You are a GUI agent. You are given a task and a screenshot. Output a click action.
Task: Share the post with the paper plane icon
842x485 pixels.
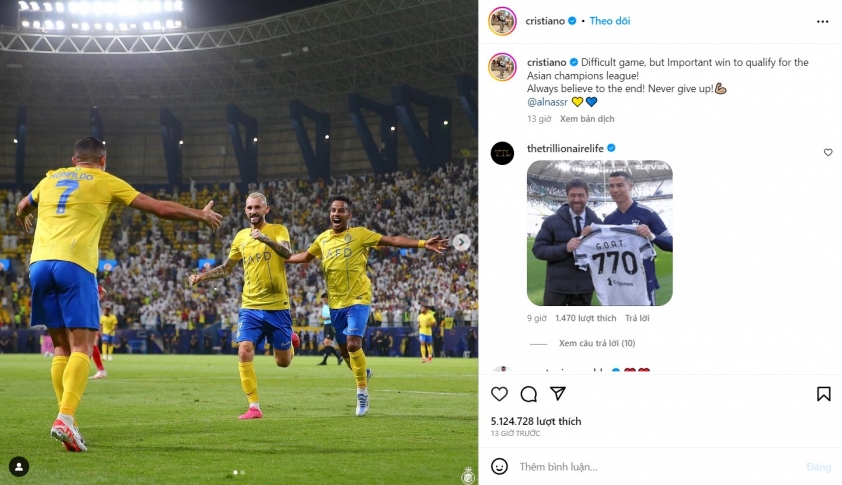558,394
